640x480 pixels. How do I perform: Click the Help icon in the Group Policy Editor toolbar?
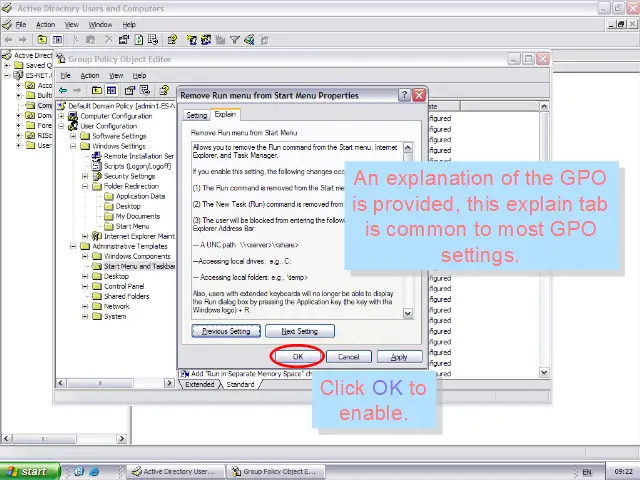[164, 90]
